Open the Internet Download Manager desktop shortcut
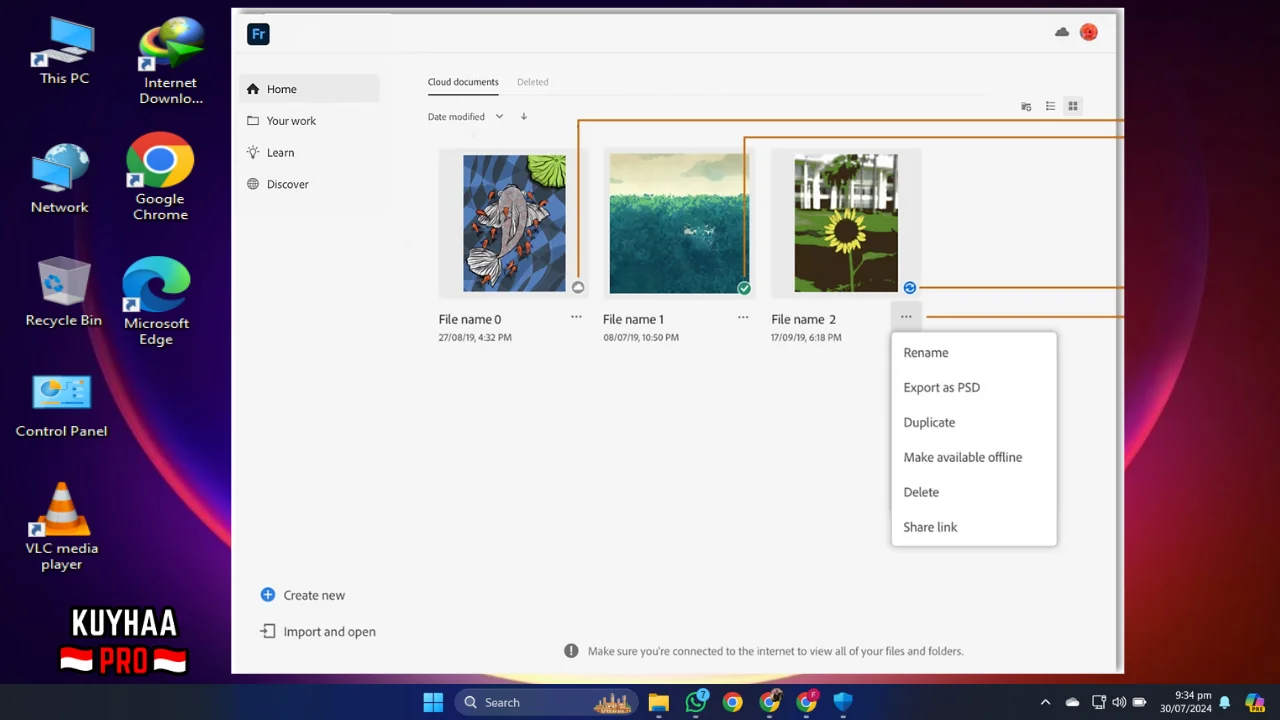Viewport: 1280px width, 720px height. [x=170, y=61]
